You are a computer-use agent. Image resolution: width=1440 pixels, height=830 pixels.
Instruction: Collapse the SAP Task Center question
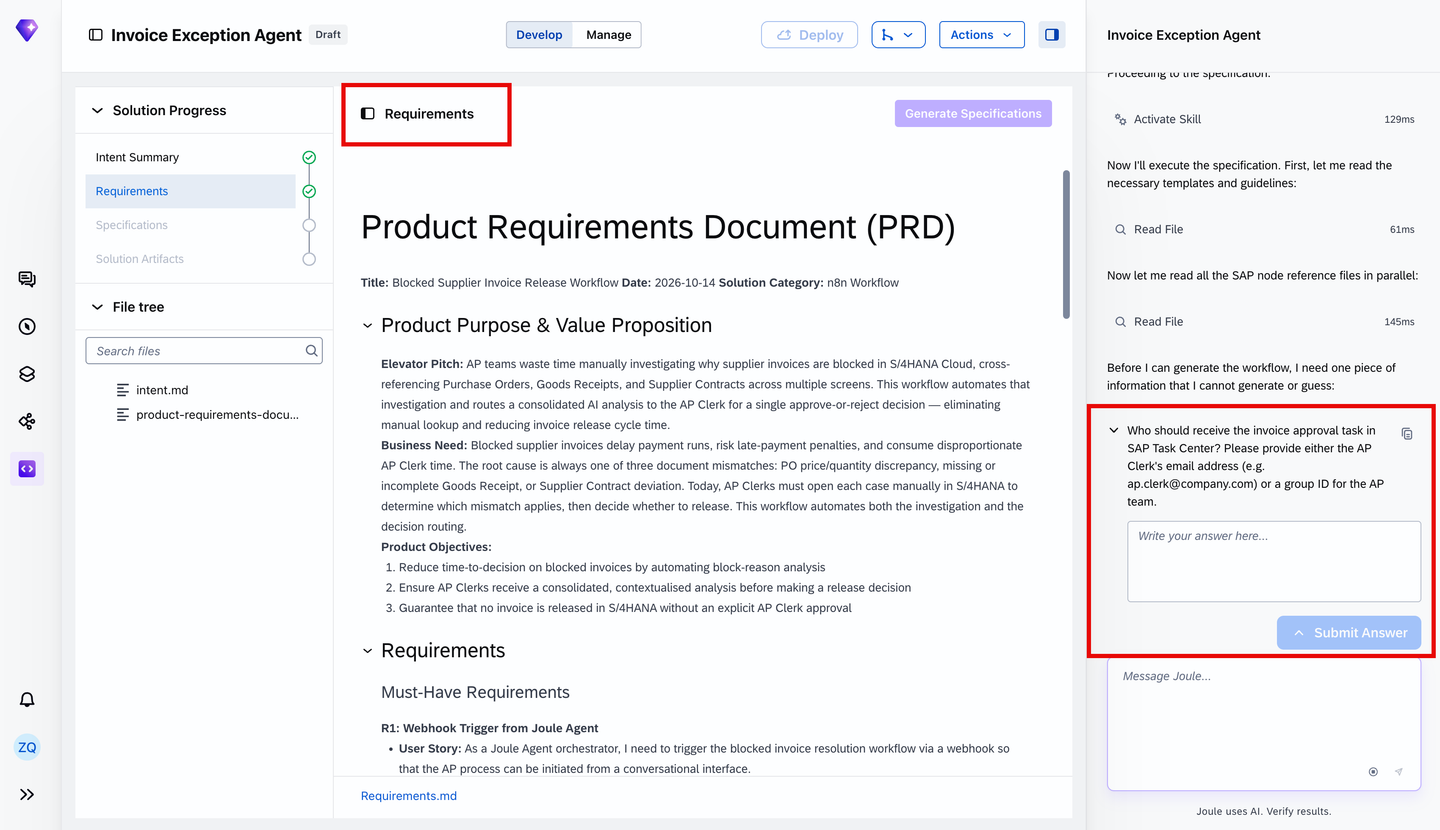pos(1114,431)
